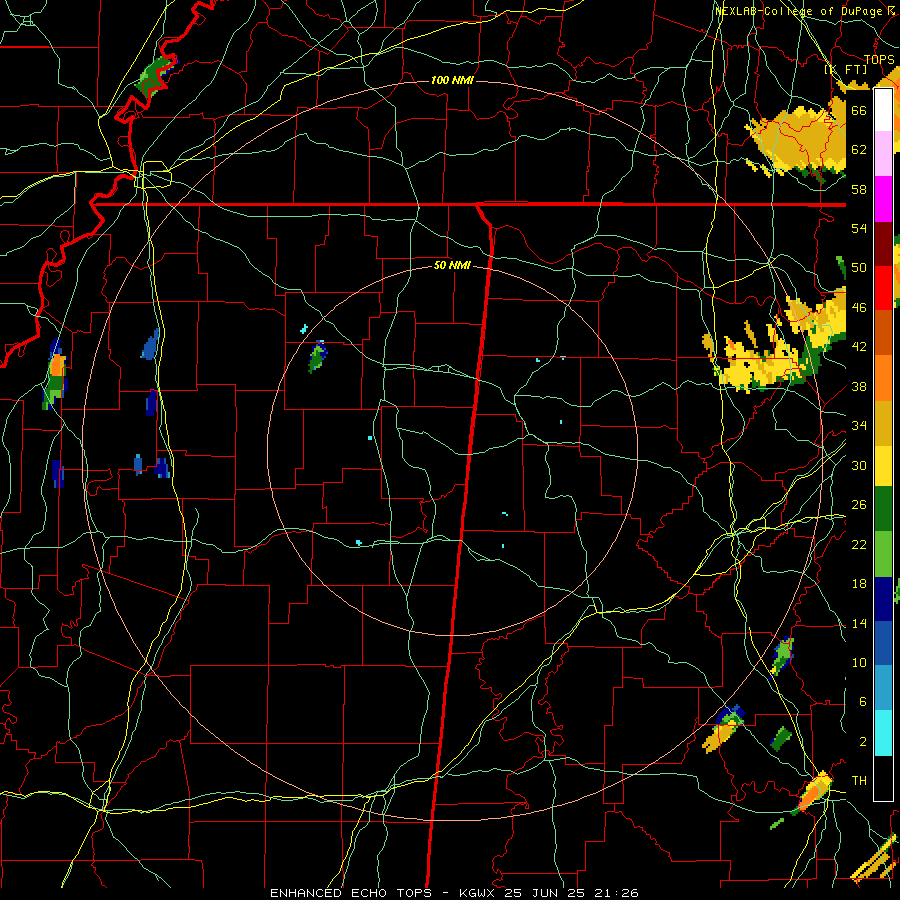
Task: Click the "ENHANCED ECHO TOPS" caption text
Action: (x=351, y=893)
